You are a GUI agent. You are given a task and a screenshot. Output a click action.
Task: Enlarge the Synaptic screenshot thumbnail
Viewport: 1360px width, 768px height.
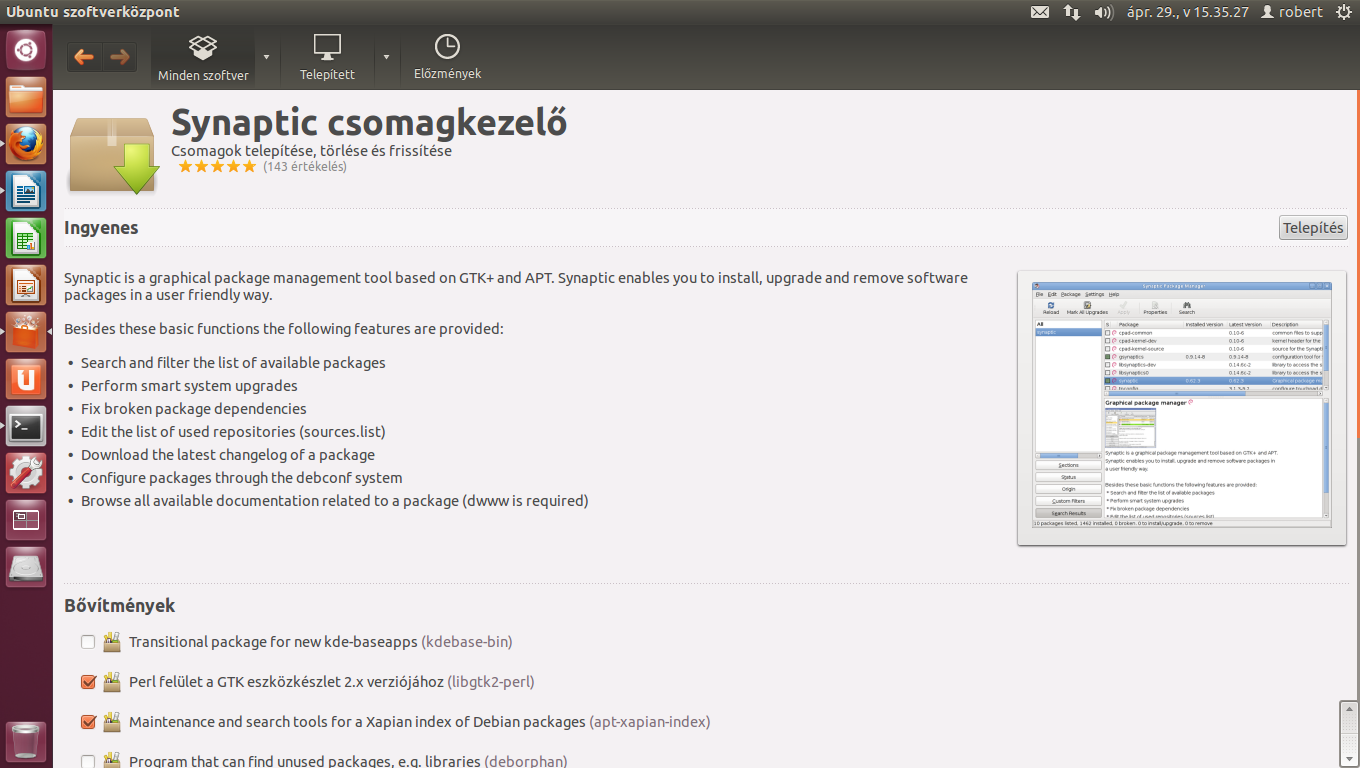pos(1182,407)
